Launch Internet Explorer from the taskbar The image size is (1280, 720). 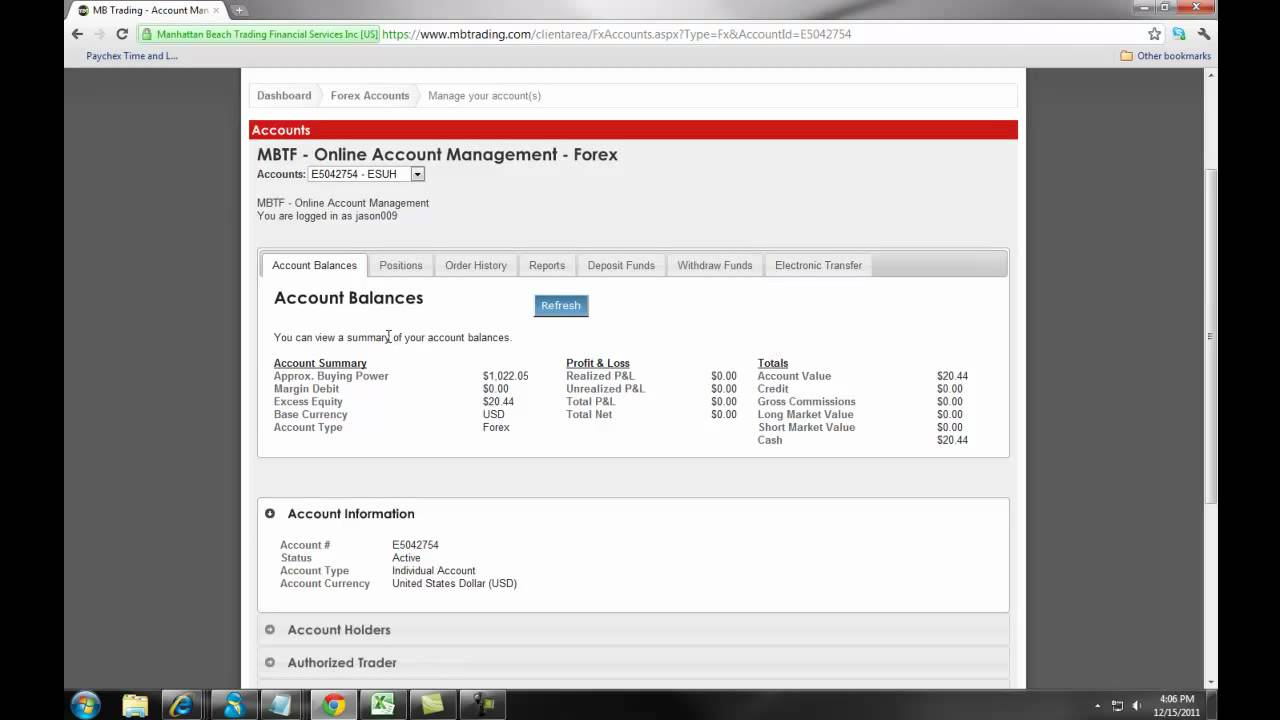(182, 705)
